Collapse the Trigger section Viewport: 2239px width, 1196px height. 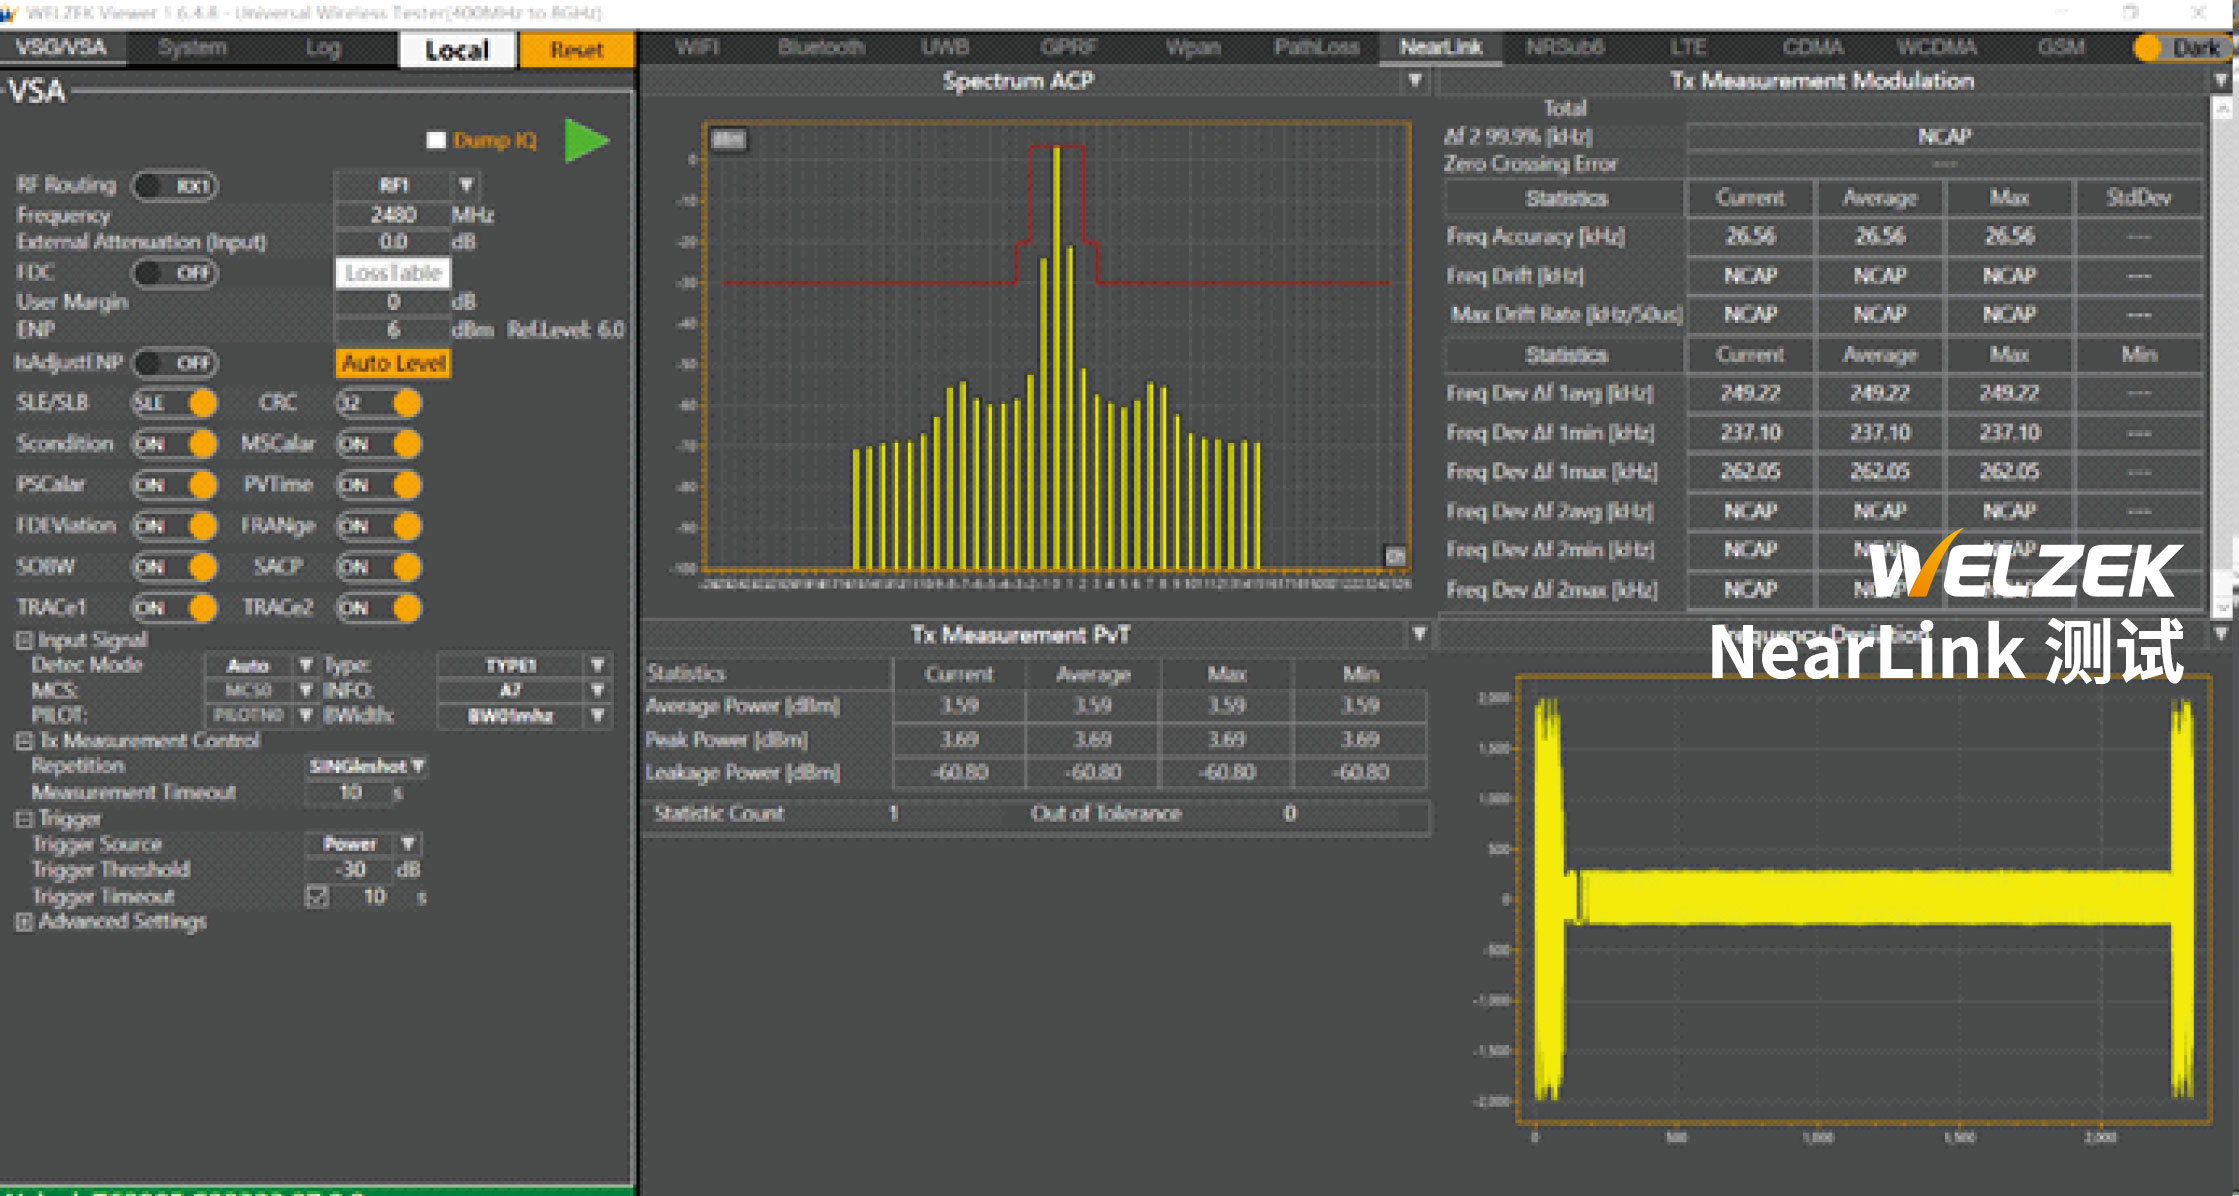(24, 819)
